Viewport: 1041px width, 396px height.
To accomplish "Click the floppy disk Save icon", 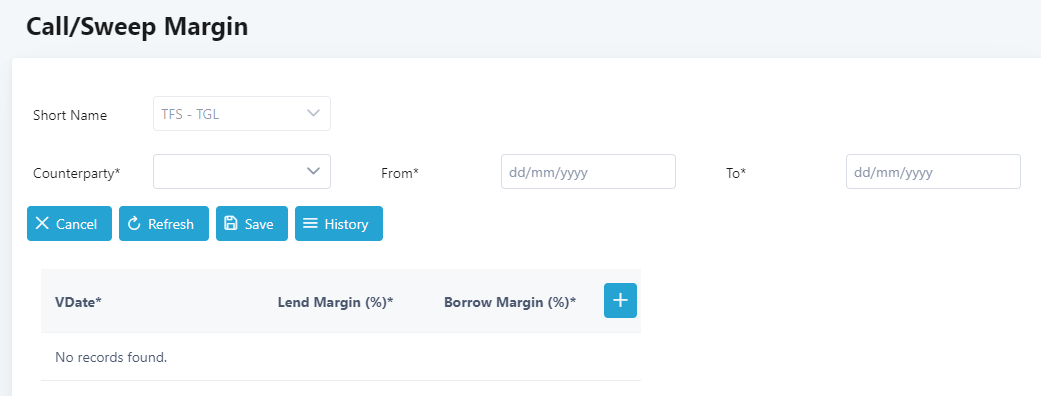I will coord(231,223).
